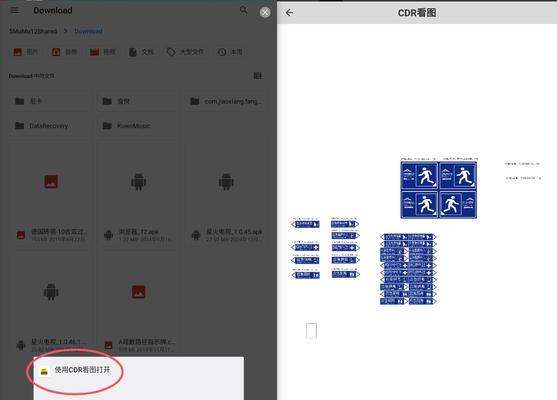Tap the yellow CDR看图 app icon in popup
The height and width of the screenshot is (400, 557).
[x=44, y=371]
